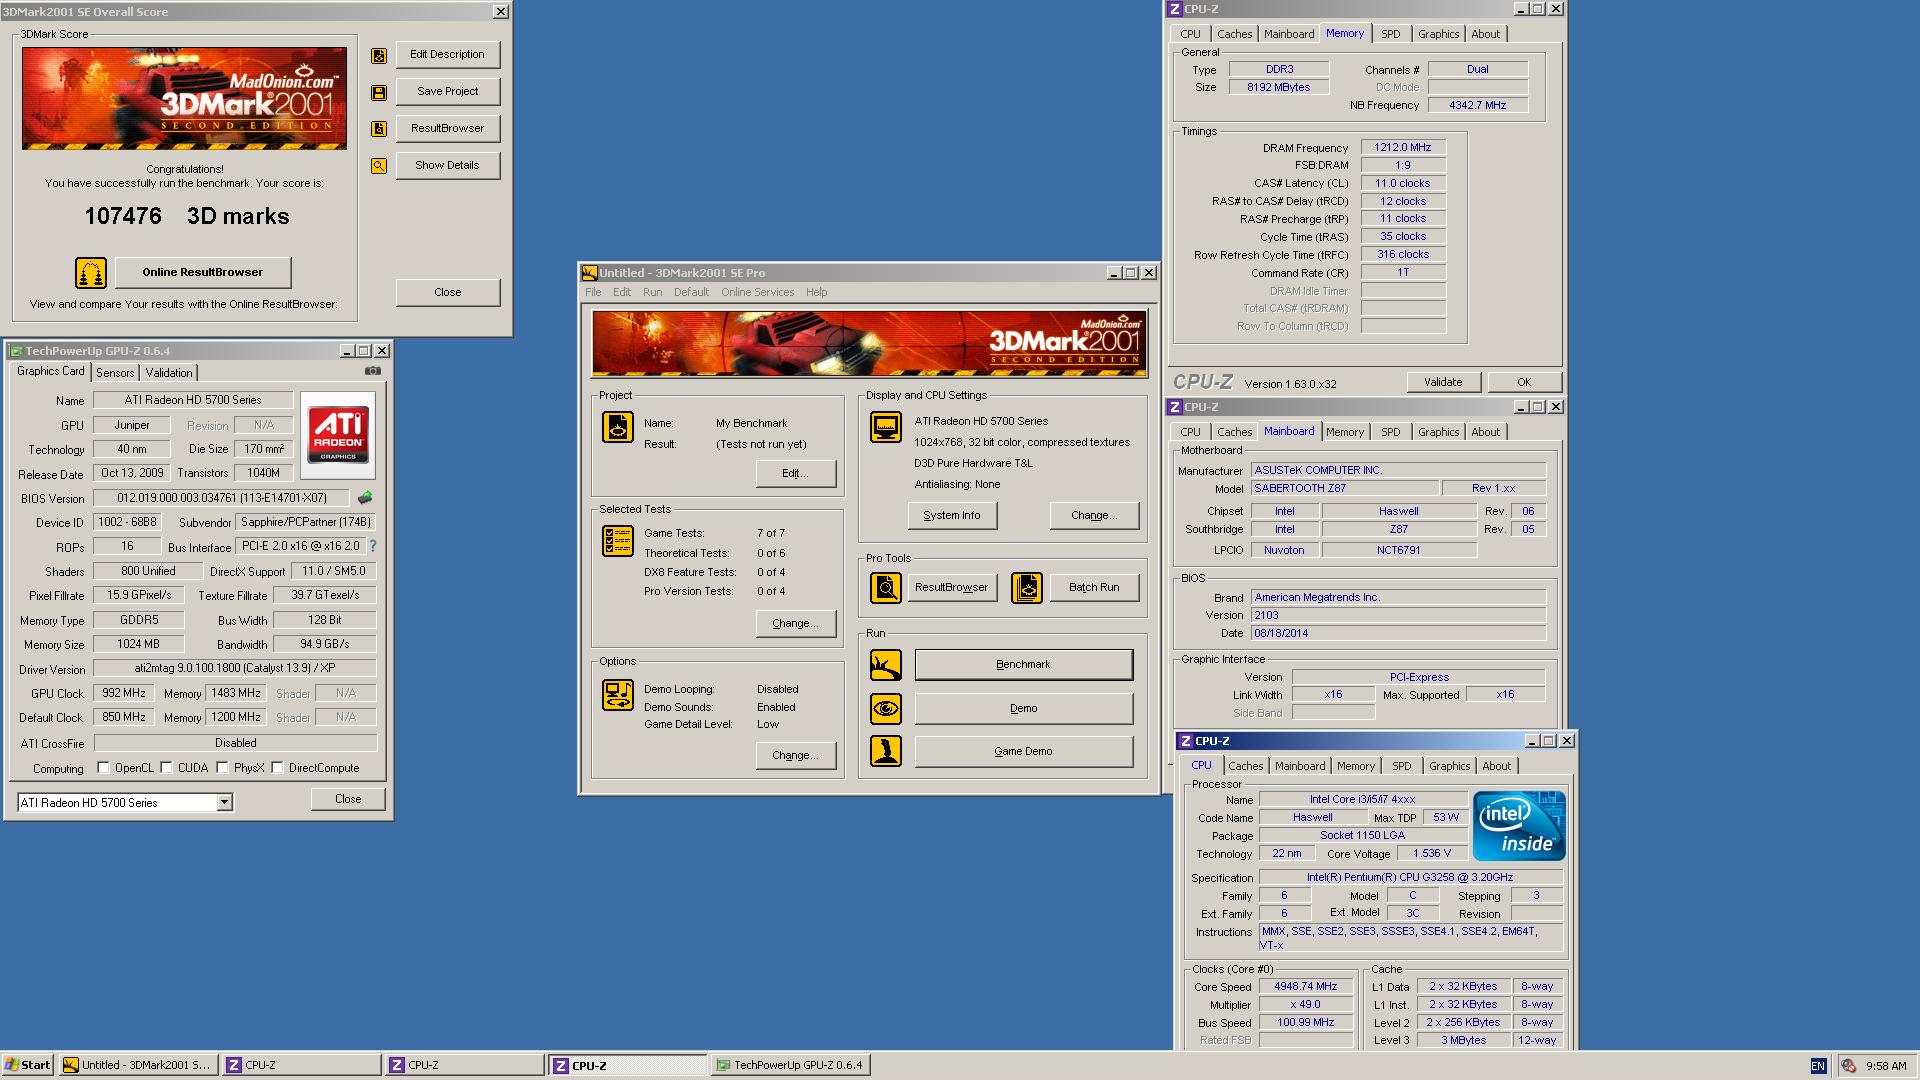The width and height of the screenshot is (1920, 1080).
Task: Click the Game Demo joystick icon
Action: click(x=886, y=751)
